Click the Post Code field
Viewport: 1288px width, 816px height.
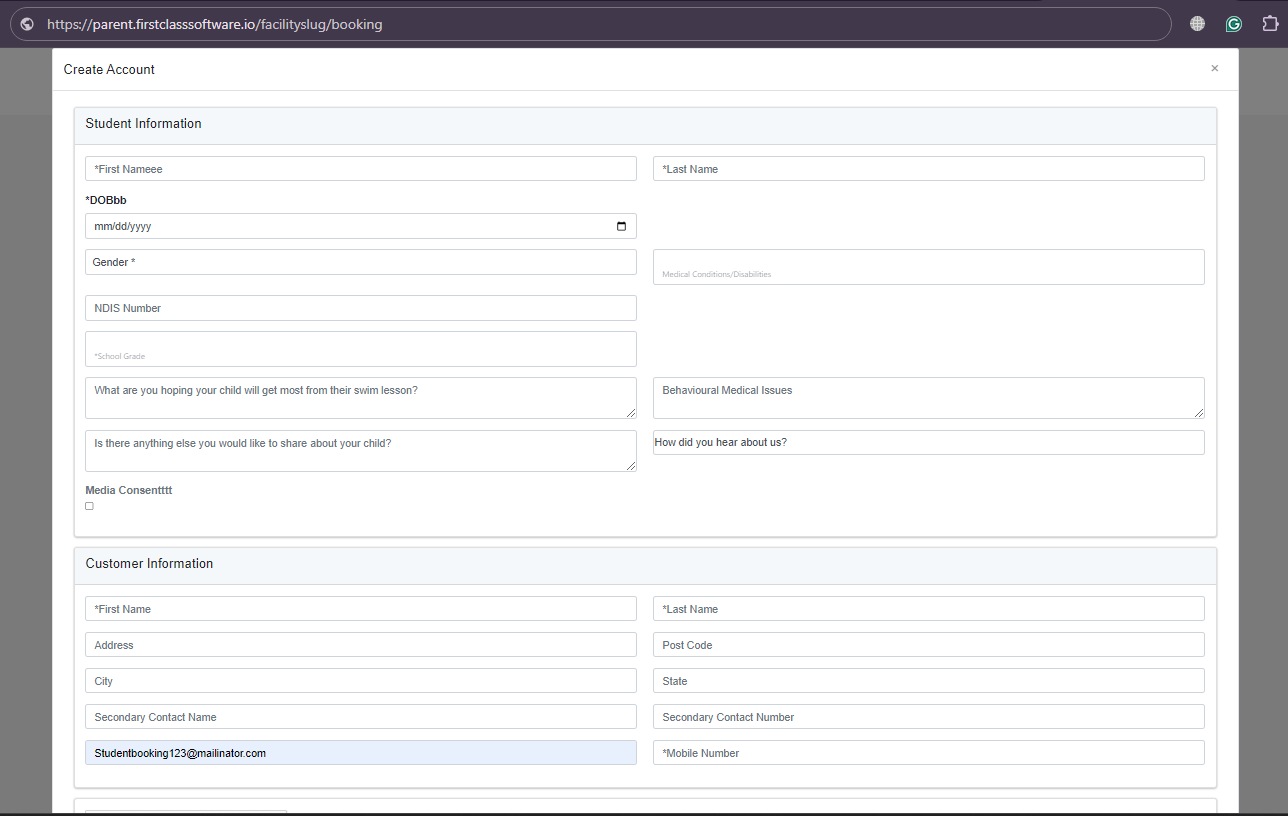[x=929, y=645]
